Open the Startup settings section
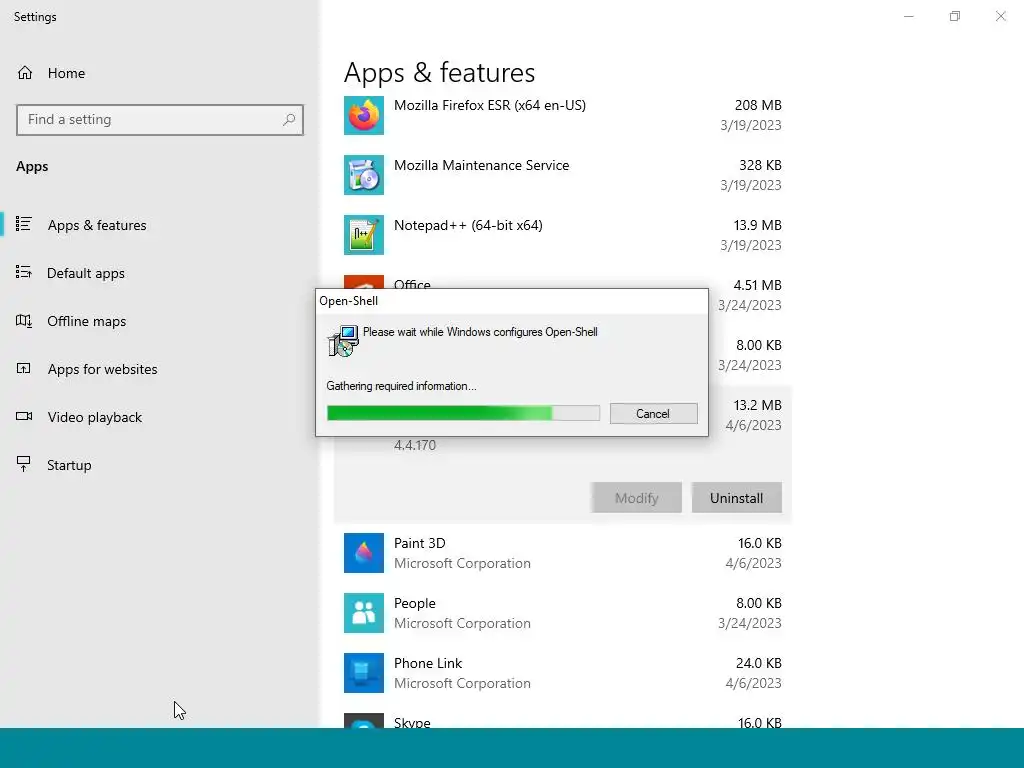Viewport: 1024px width, 768px height. tap(69, 465)
